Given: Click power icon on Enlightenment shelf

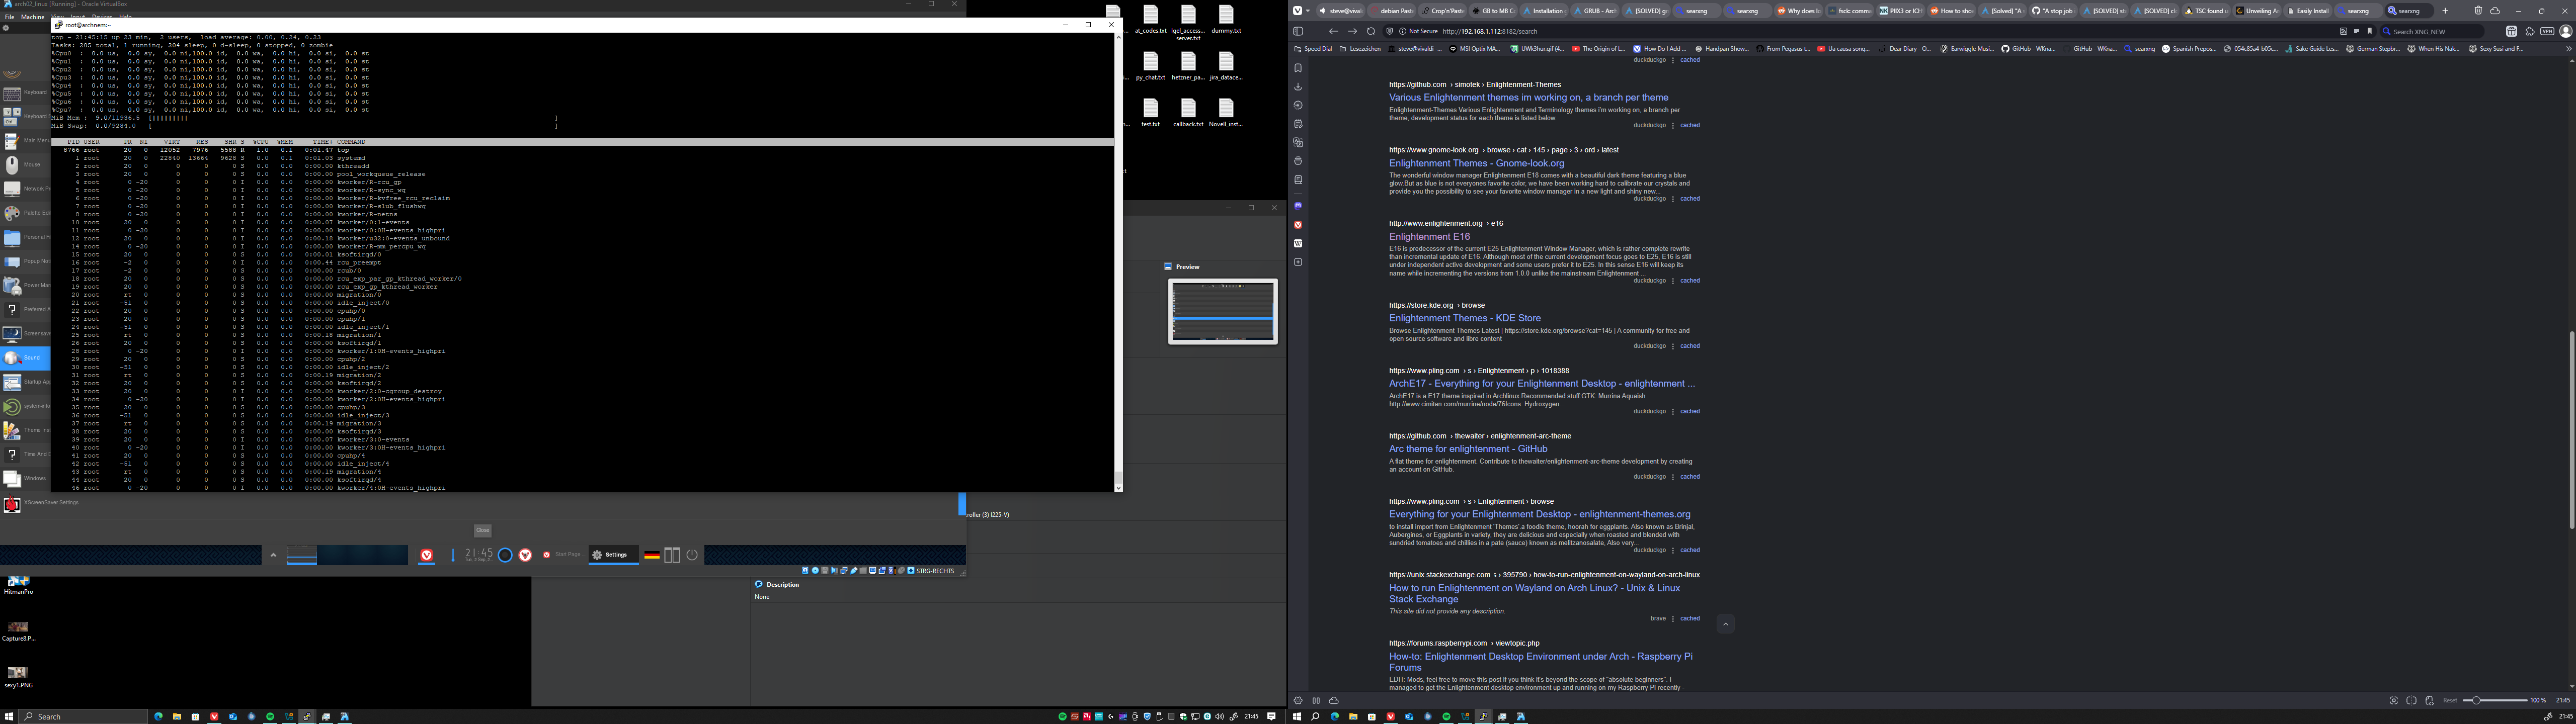Looking at the screenshot, I should pos(692,555).
